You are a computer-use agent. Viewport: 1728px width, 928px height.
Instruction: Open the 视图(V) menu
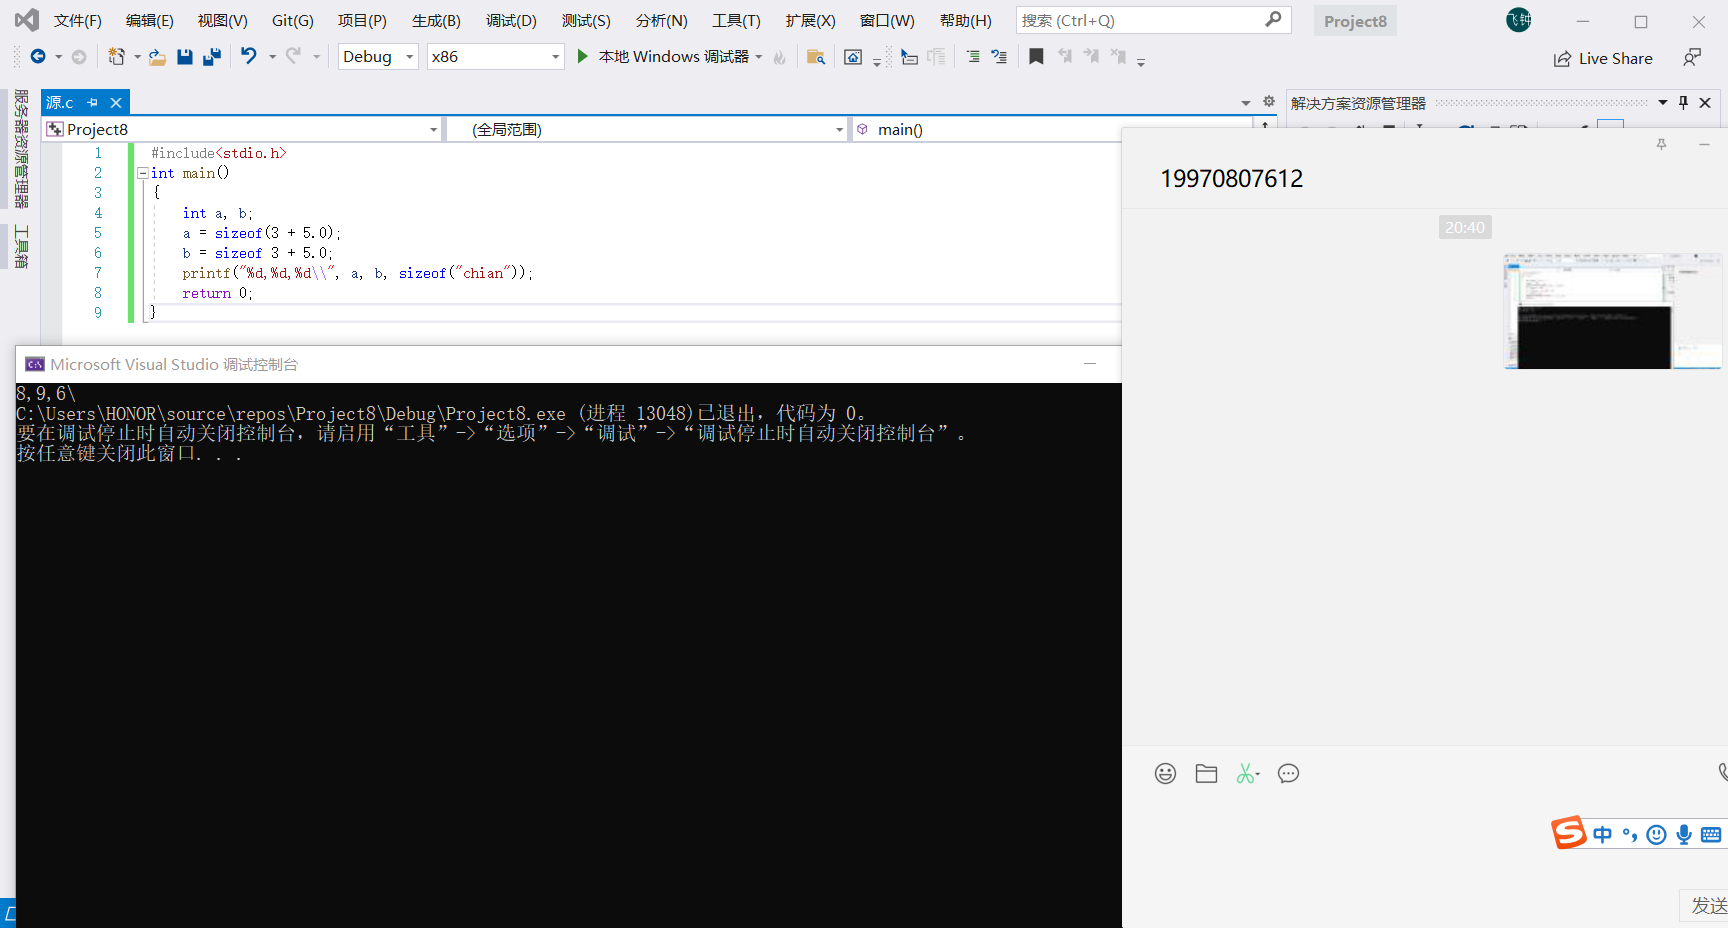pyautogui.click(x=222, y=20)
